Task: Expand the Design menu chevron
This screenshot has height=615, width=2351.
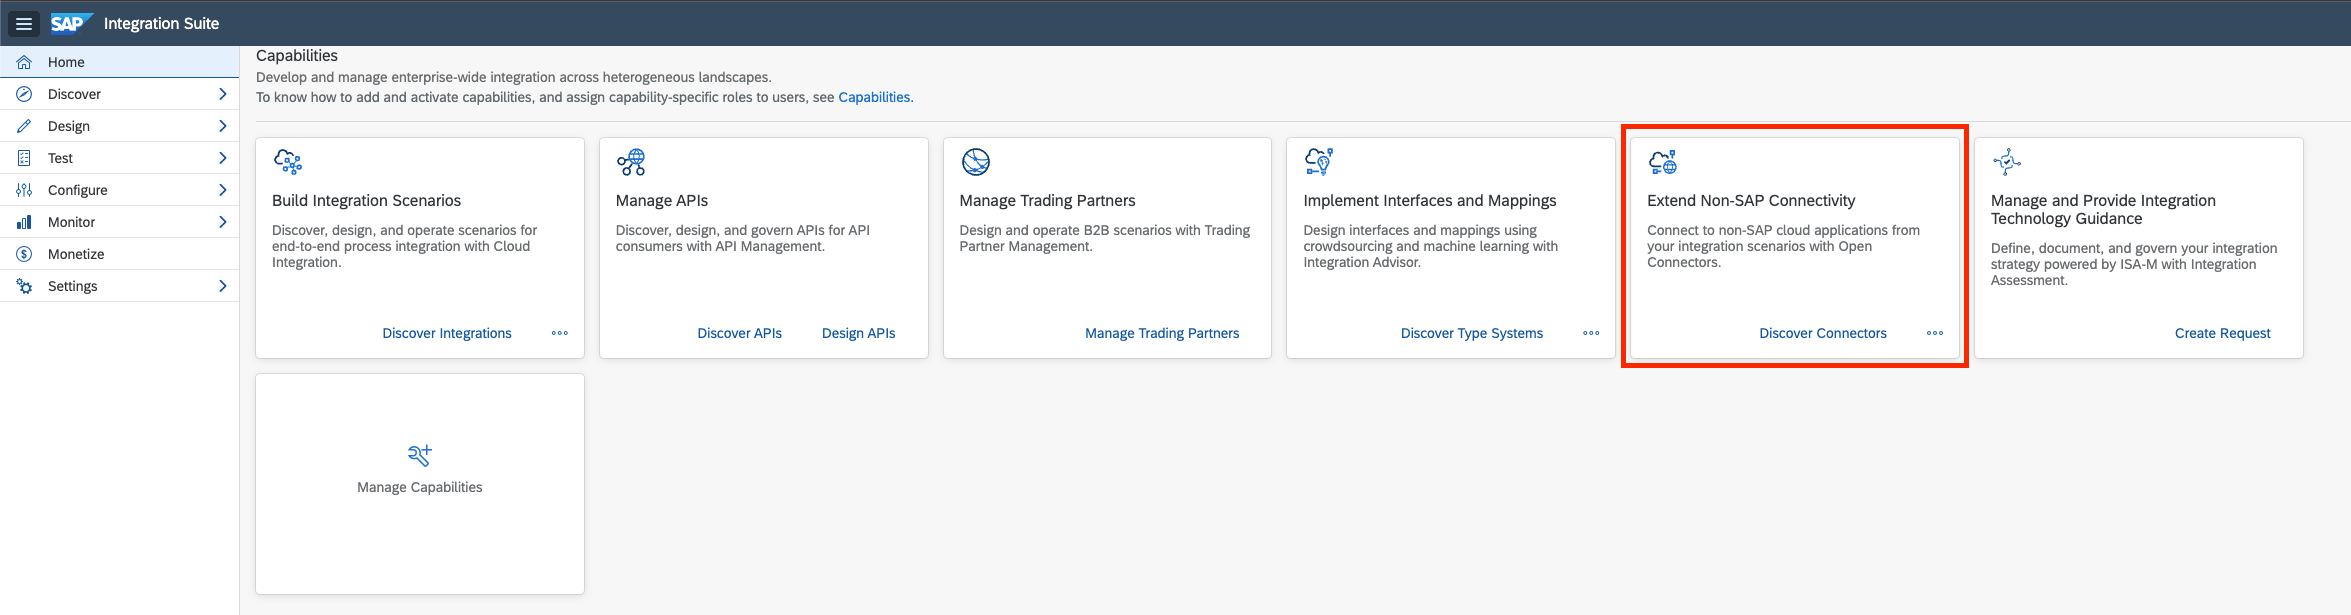Action: (x=222, y=126)
